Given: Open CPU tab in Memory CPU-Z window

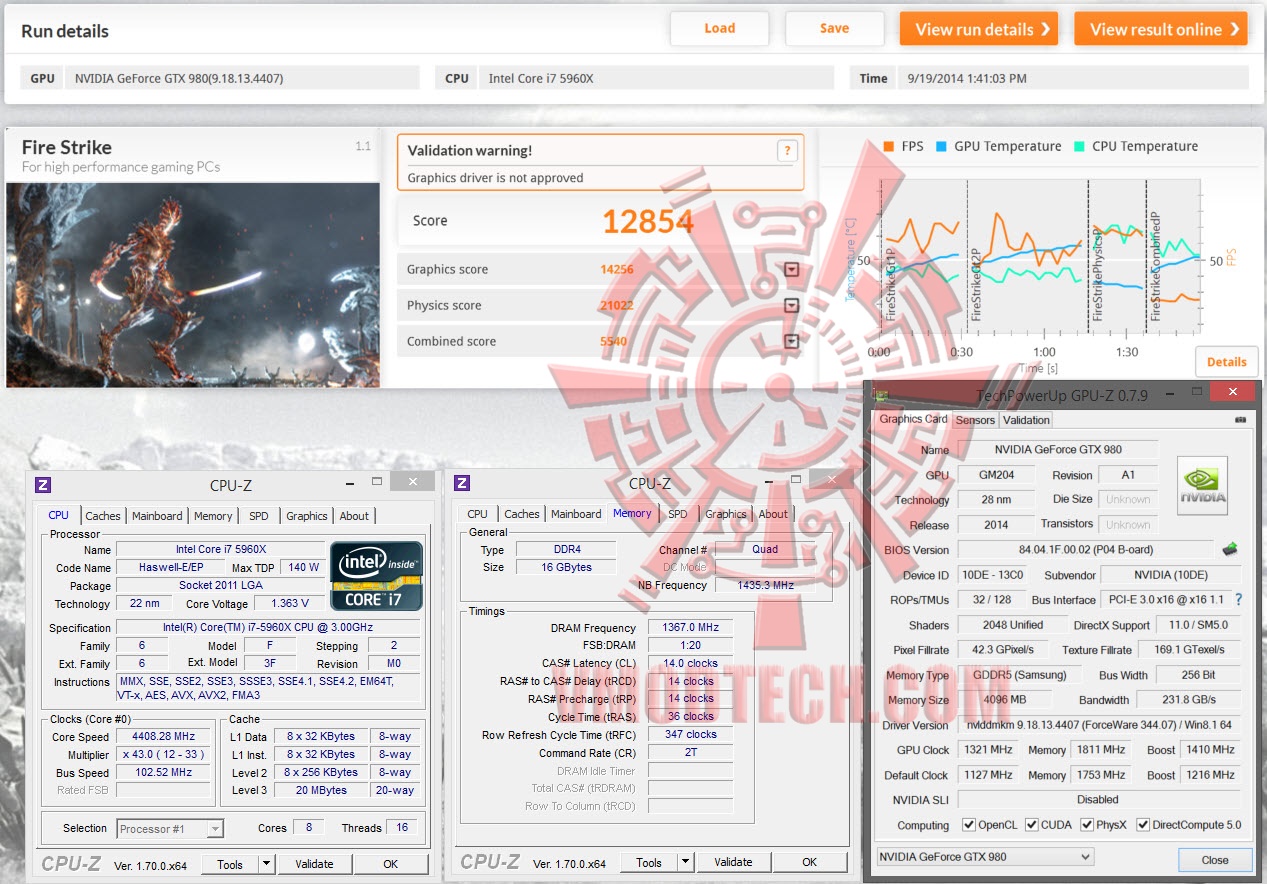Looking at the screenshot, I should (x=478, y=514).
